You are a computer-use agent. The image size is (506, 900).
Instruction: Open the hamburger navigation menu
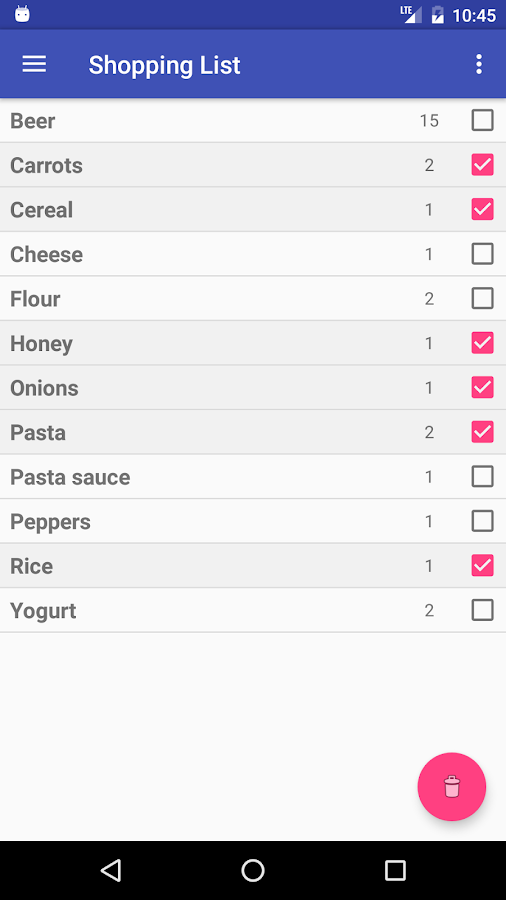(x=34, y=64)
